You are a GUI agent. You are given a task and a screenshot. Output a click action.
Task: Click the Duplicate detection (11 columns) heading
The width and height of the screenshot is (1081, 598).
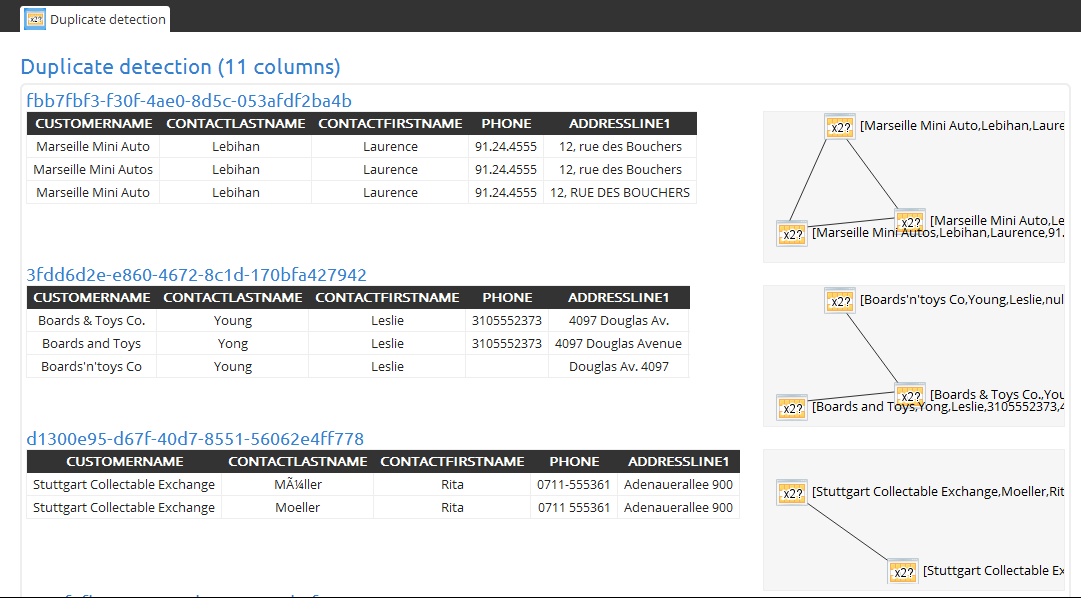(x=181, y=66)
